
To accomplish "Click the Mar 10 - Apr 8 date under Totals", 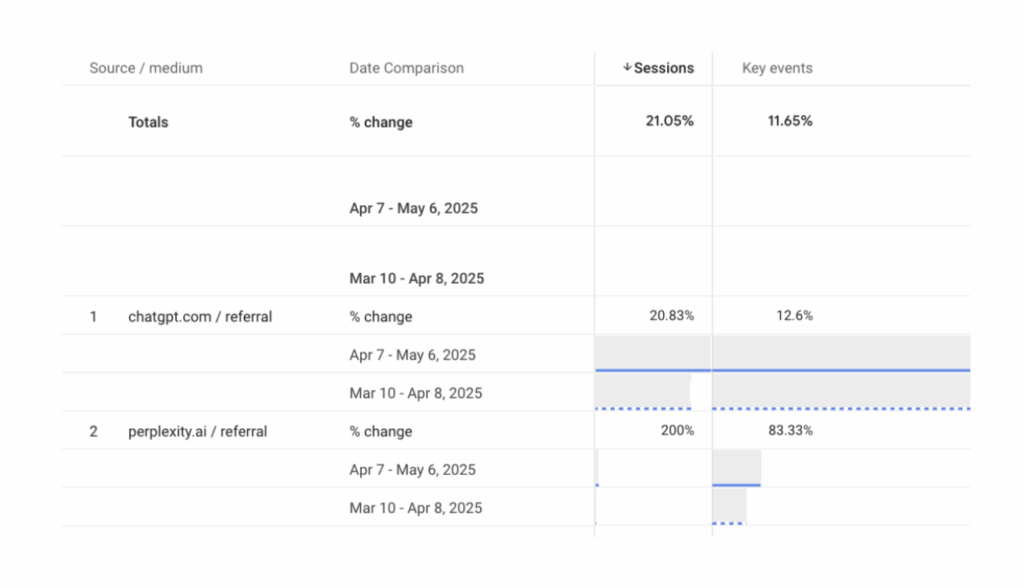I will click(415, 278).
